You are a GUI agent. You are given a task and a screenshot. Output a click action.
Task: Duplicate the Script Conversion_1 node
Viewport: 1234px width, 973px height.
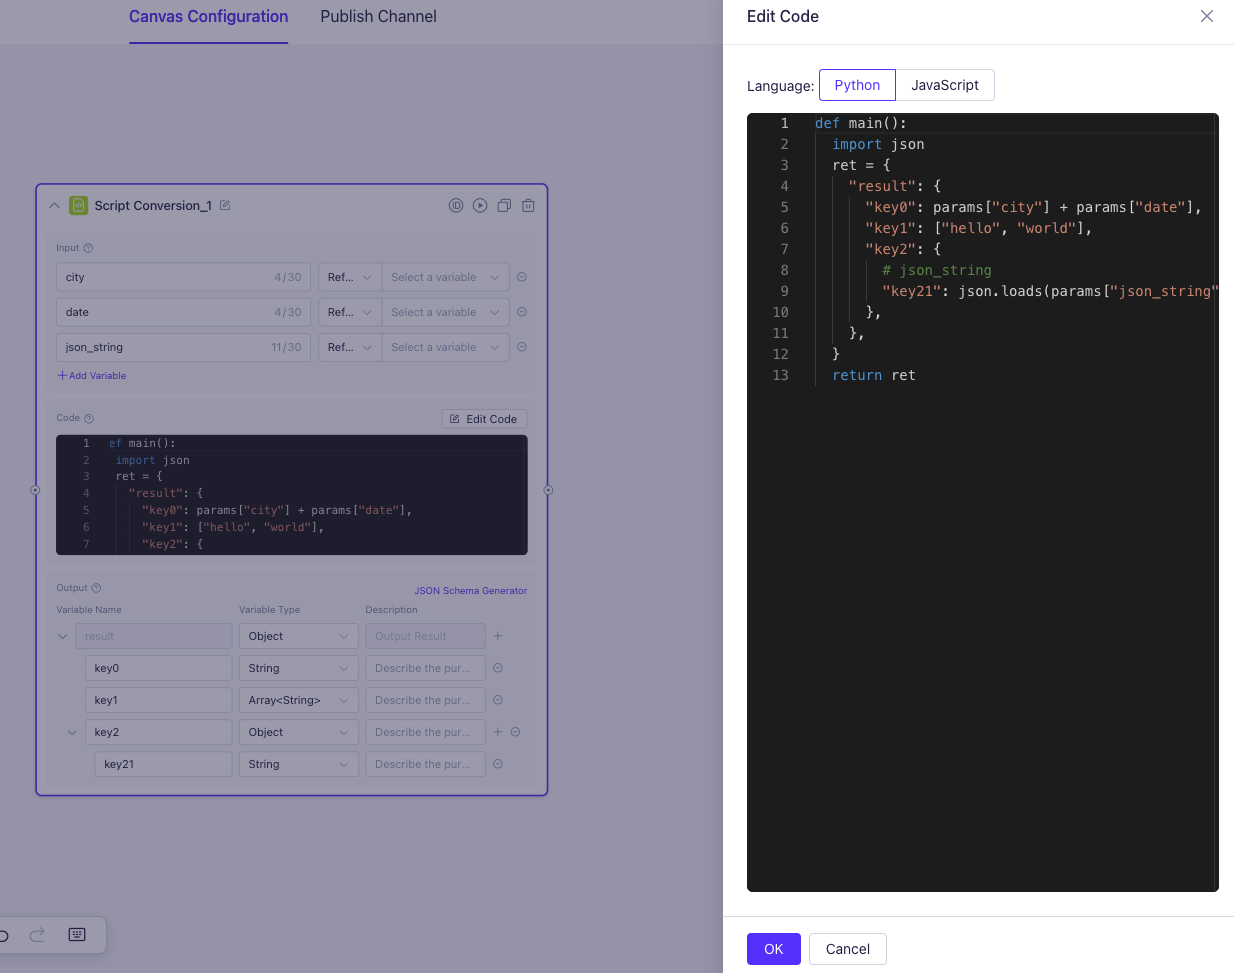[x=504, y=205]
